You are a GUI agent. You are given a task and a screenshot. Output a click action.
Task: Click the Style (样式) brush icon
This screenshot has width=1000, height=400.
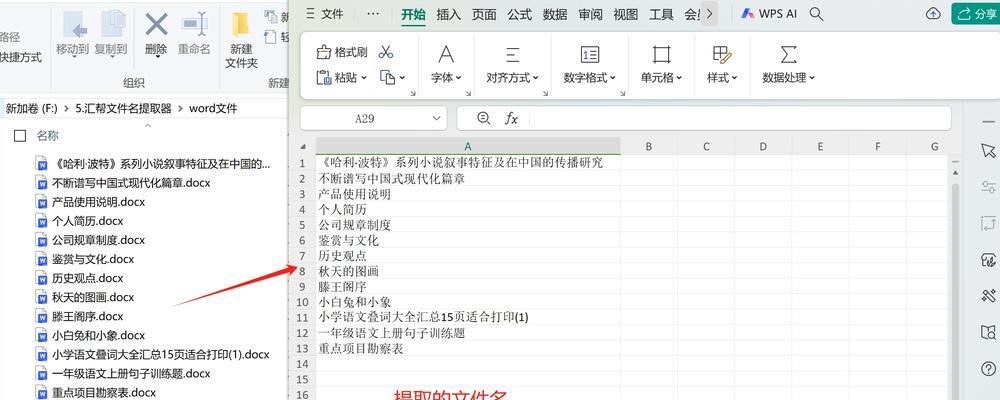coord(722,54)
